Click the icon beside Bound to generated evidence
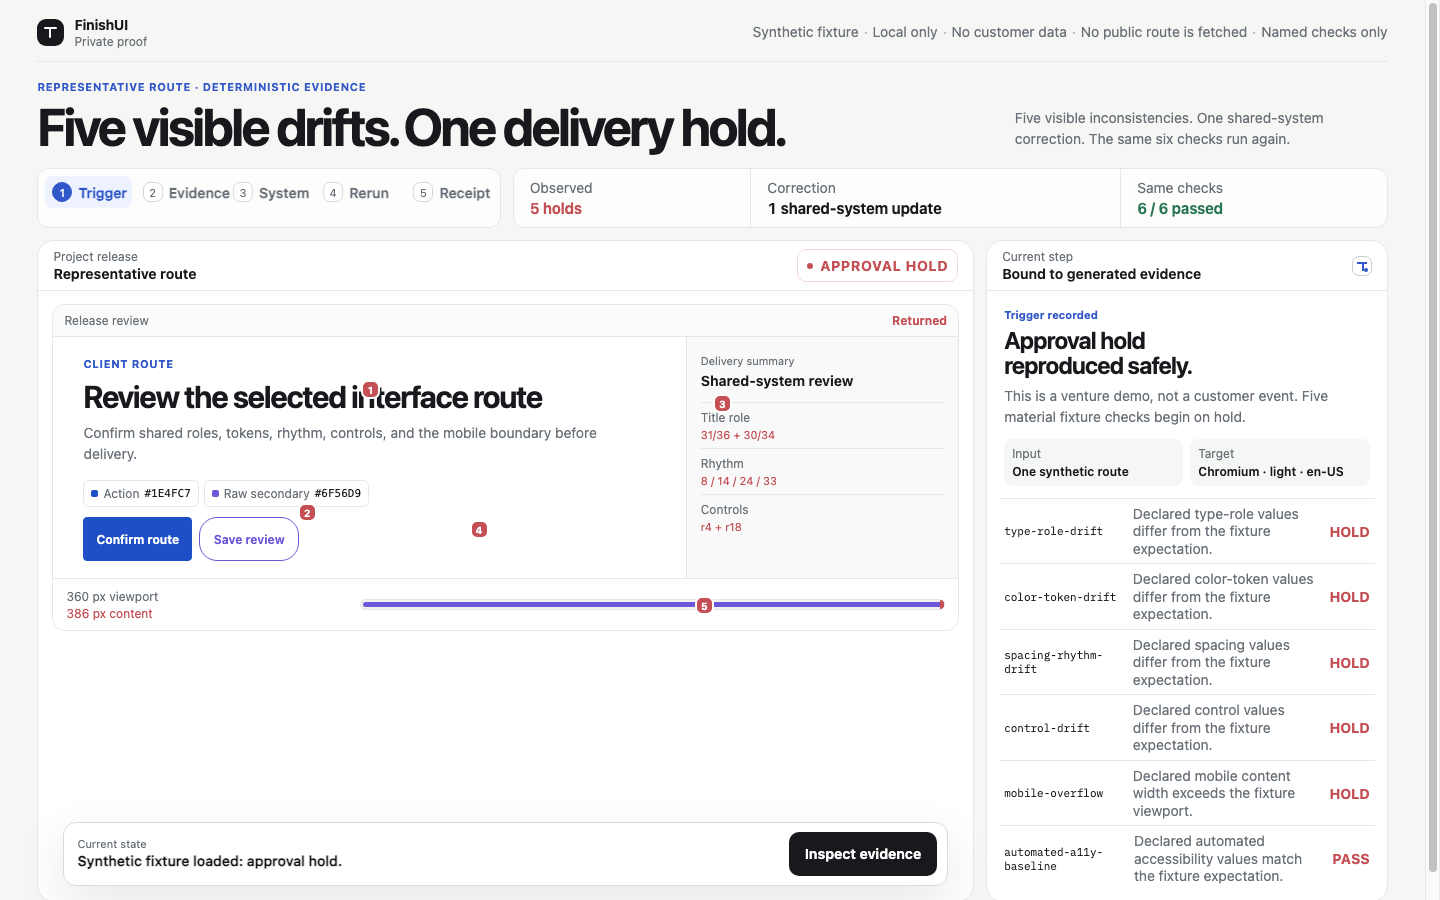The image size is (1440, 900). (1362, 266)
